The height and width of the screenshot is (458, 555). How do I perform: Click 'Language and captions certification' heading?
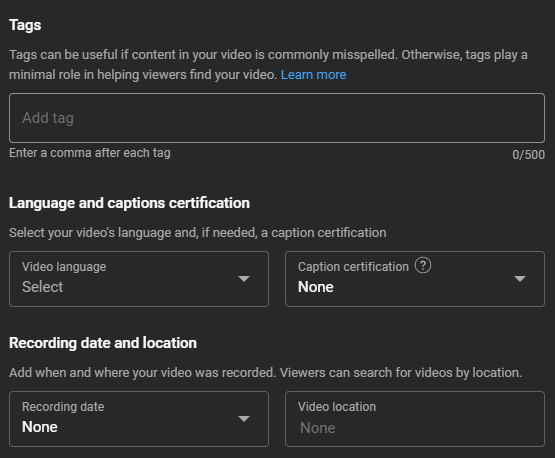(130, 204)
